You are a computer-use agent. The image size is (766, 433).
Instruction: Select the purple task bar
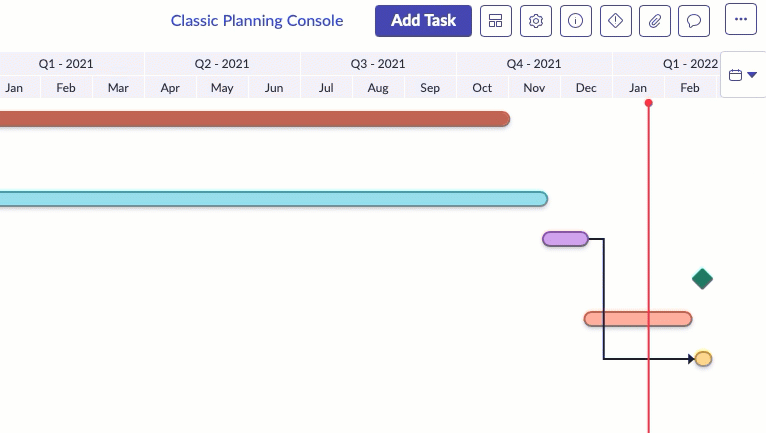point(565,239)
